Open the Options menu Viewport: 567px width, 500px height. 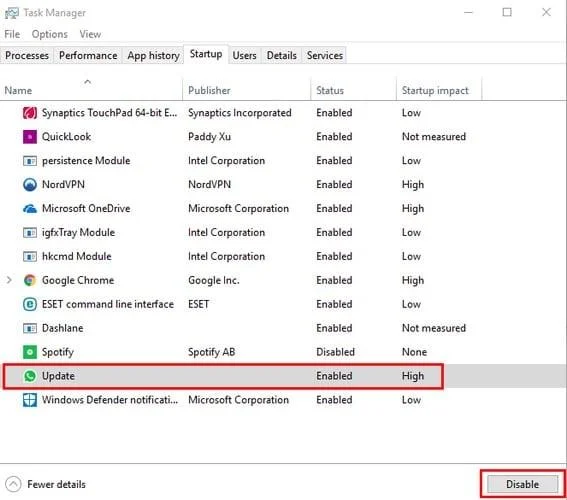[x=50, y=34]
